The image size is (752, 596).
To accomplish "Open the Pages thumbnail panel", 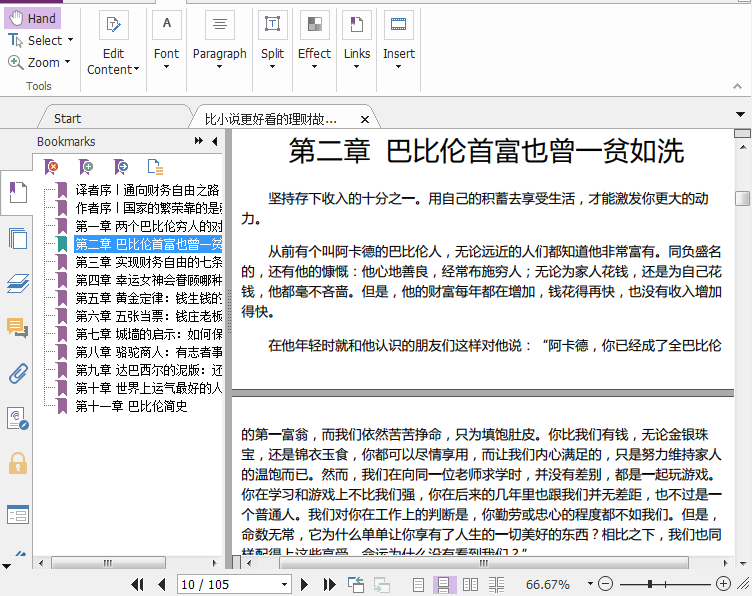I will coord(17,238).
